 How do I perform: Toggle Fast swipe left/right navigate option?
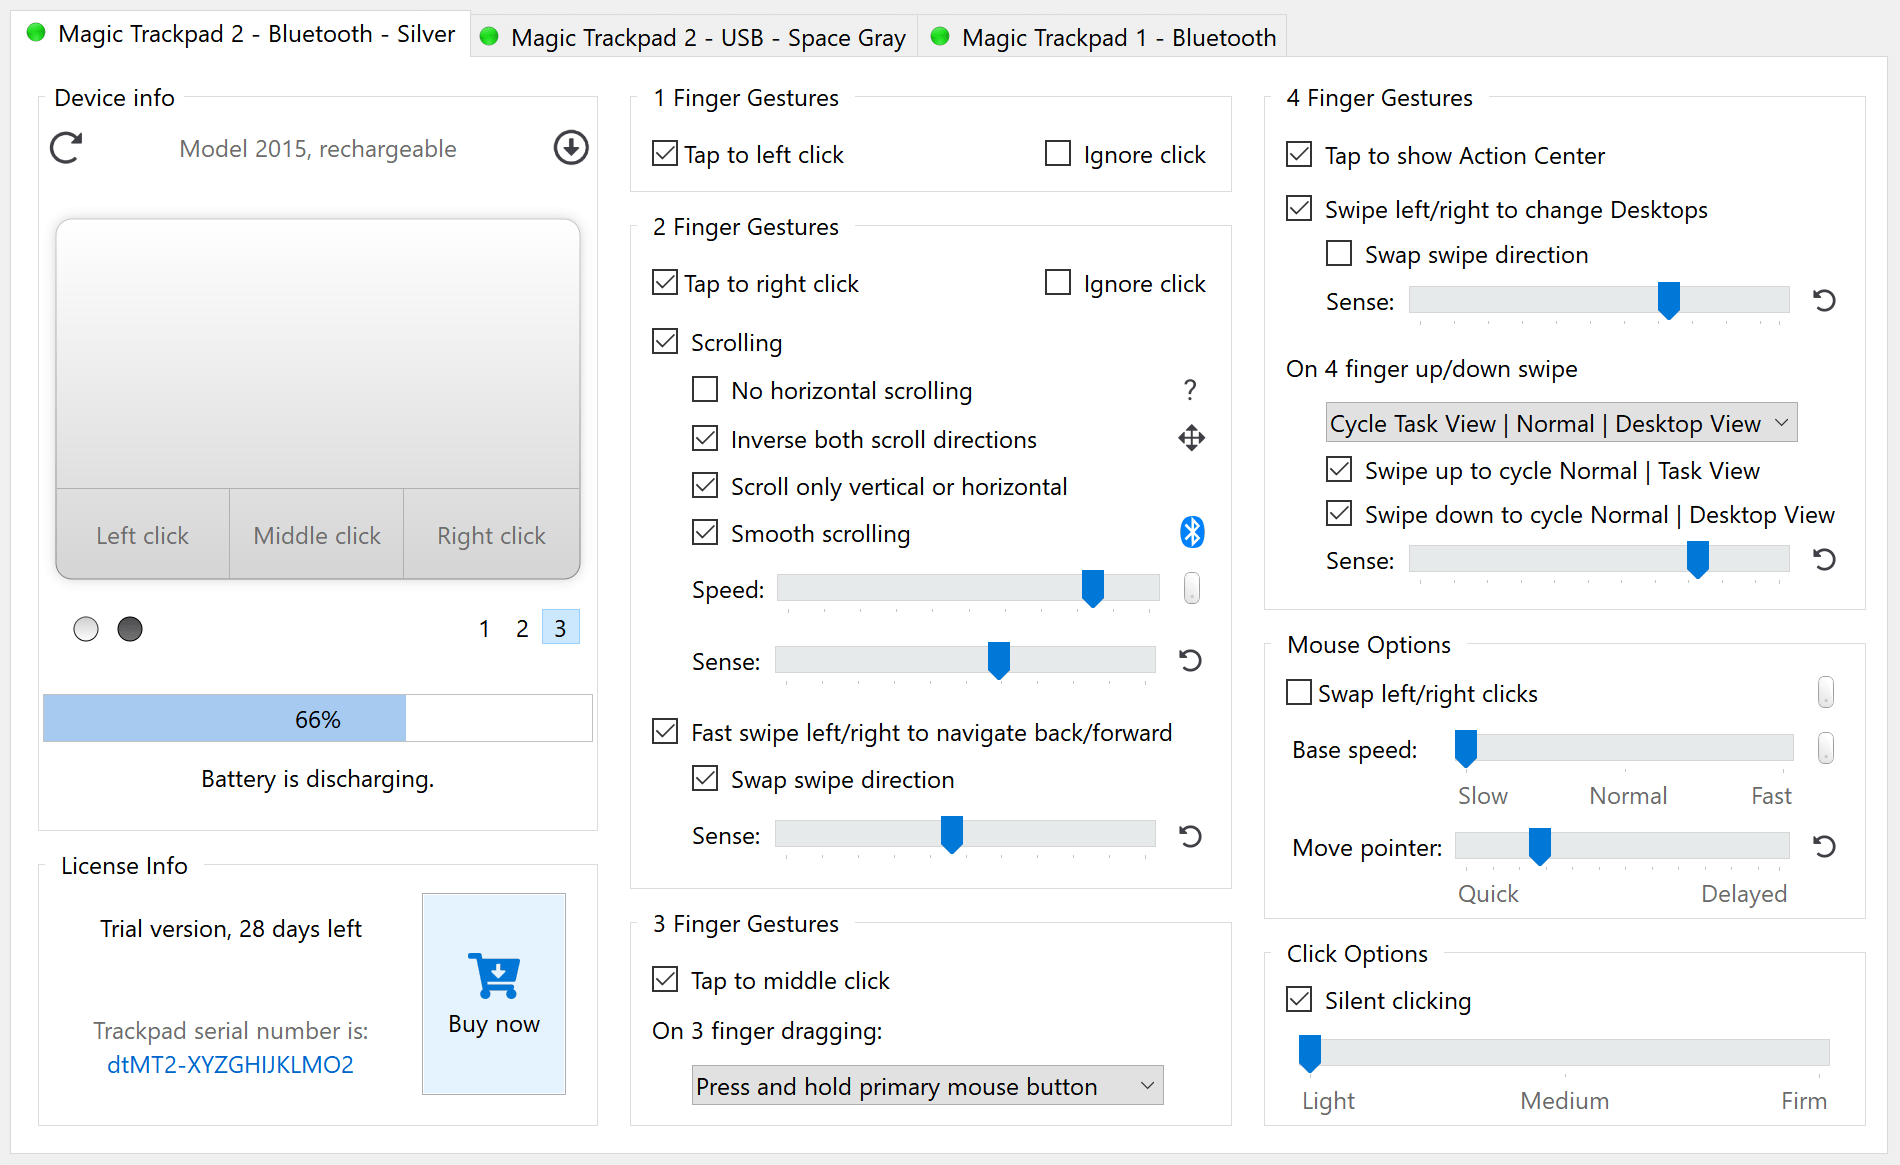pyautogui.click(x=665, y=731)
